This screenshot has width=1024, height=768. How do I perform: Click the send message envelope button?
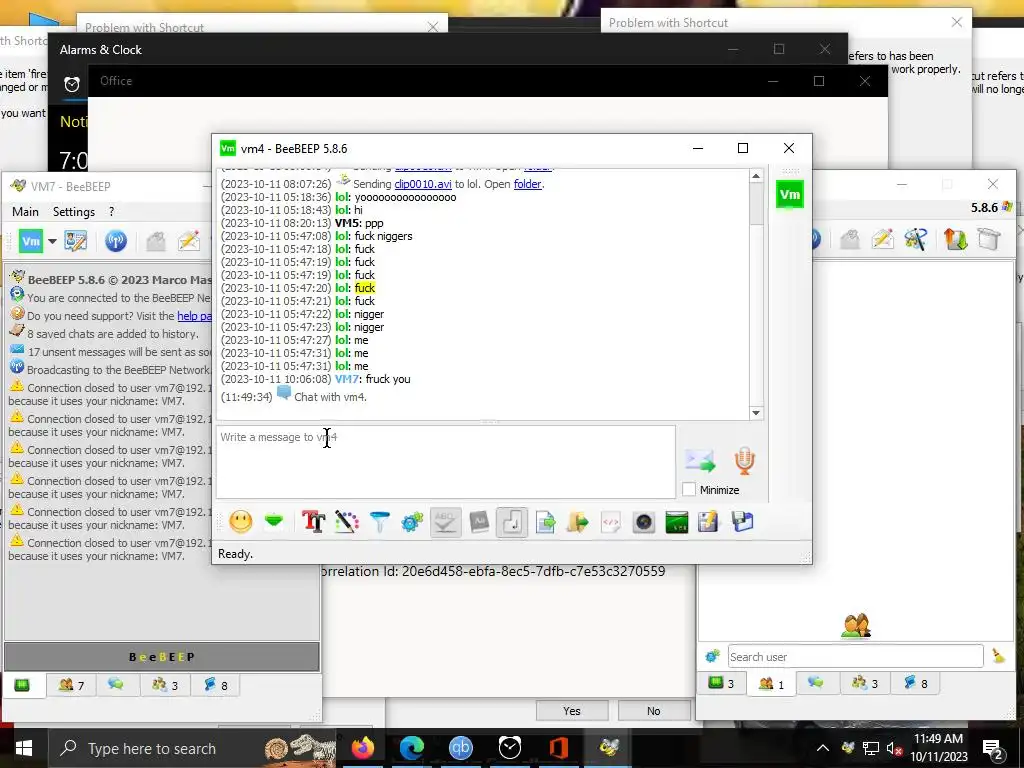[x=700, y=461]
